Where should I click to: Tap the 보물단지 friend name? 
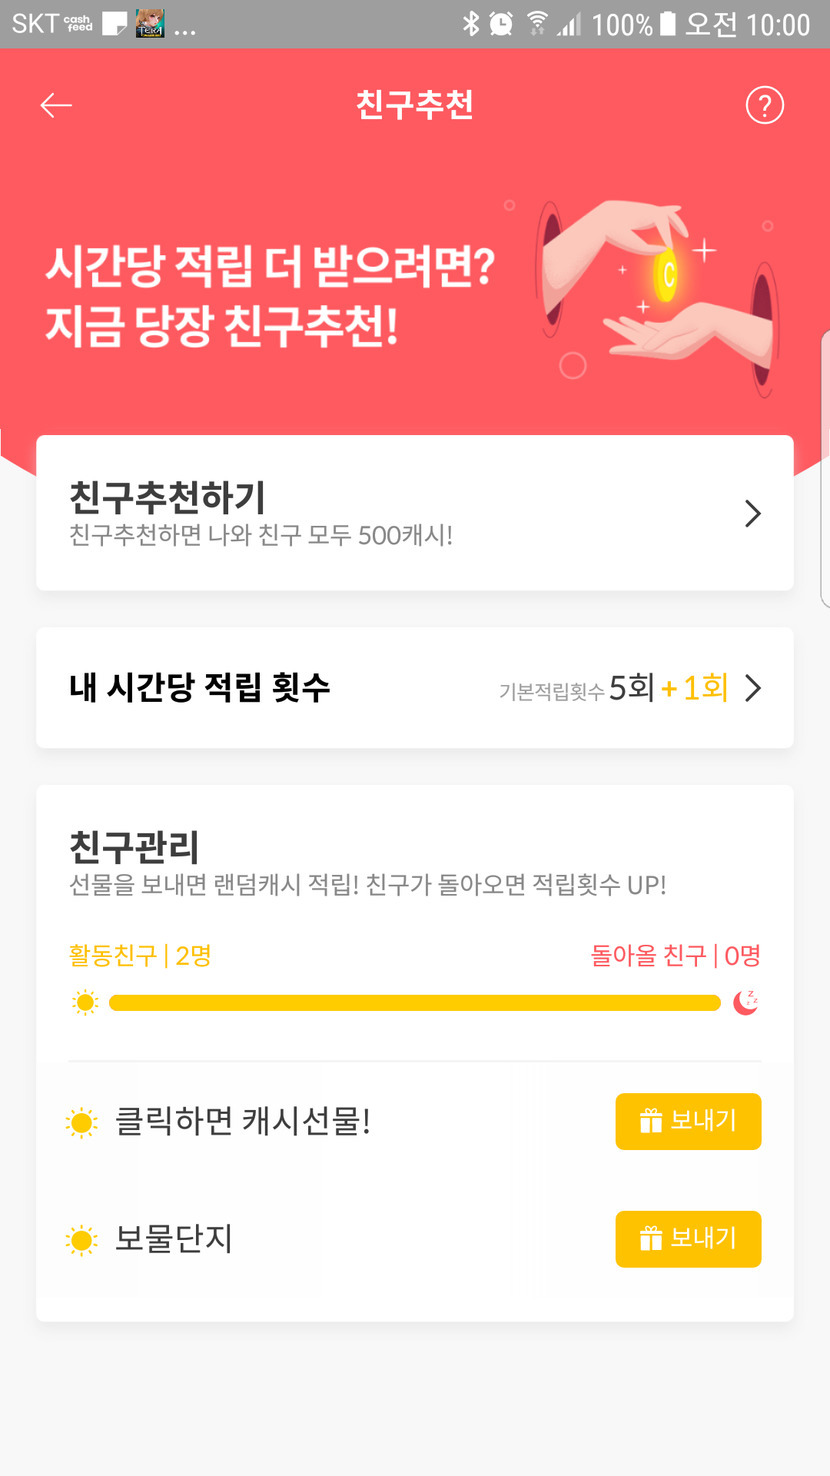click(x=173, y=1239)
